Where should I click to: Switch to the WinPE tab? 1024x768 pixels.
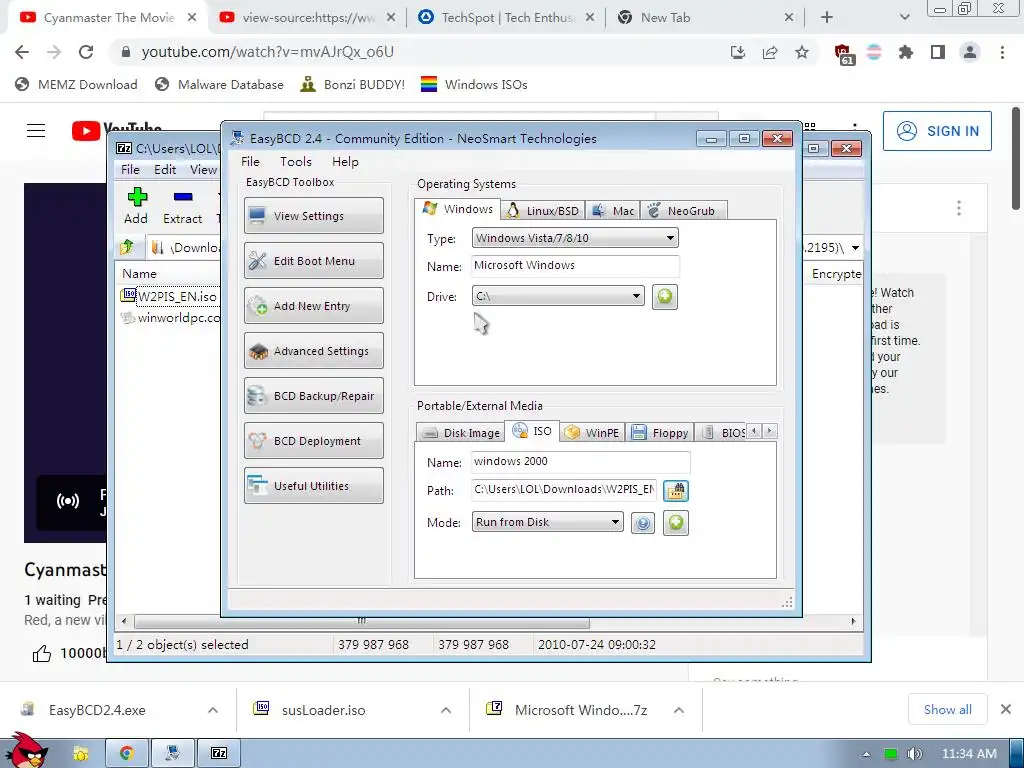592,432
